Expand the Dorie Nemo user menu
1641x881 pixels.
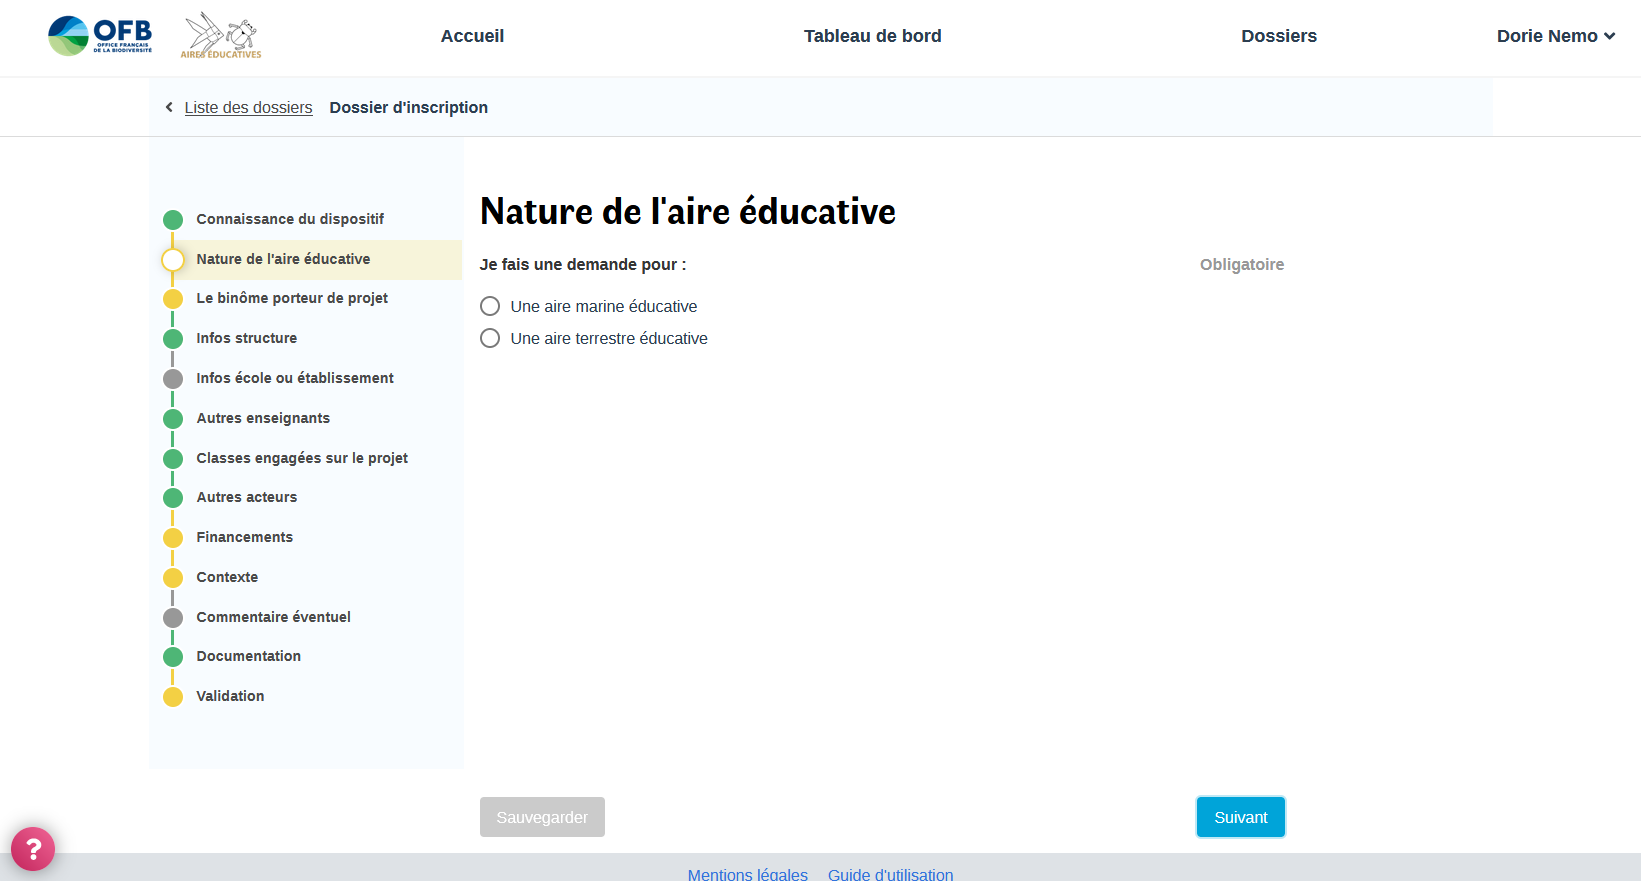pyautogui.click(x=1555, y=36)
